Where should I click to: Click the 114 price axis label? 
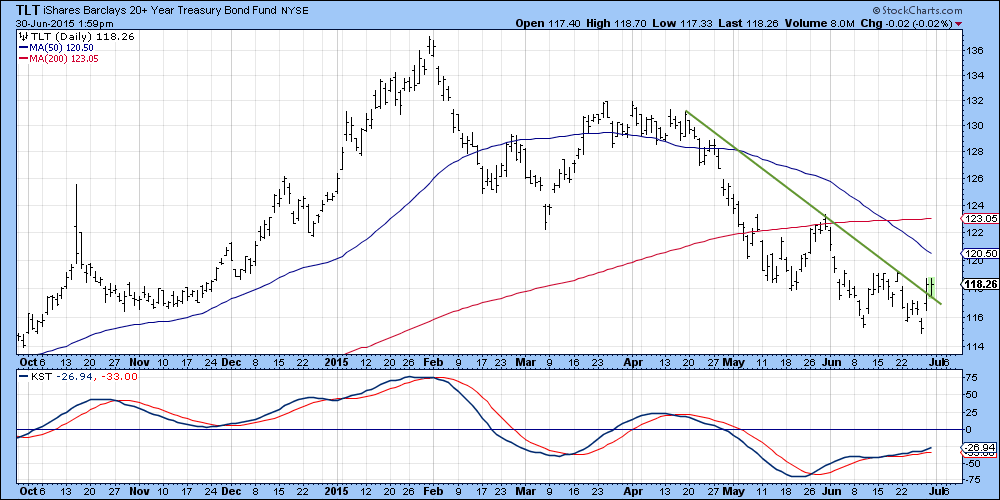click(x=974, y=346)
